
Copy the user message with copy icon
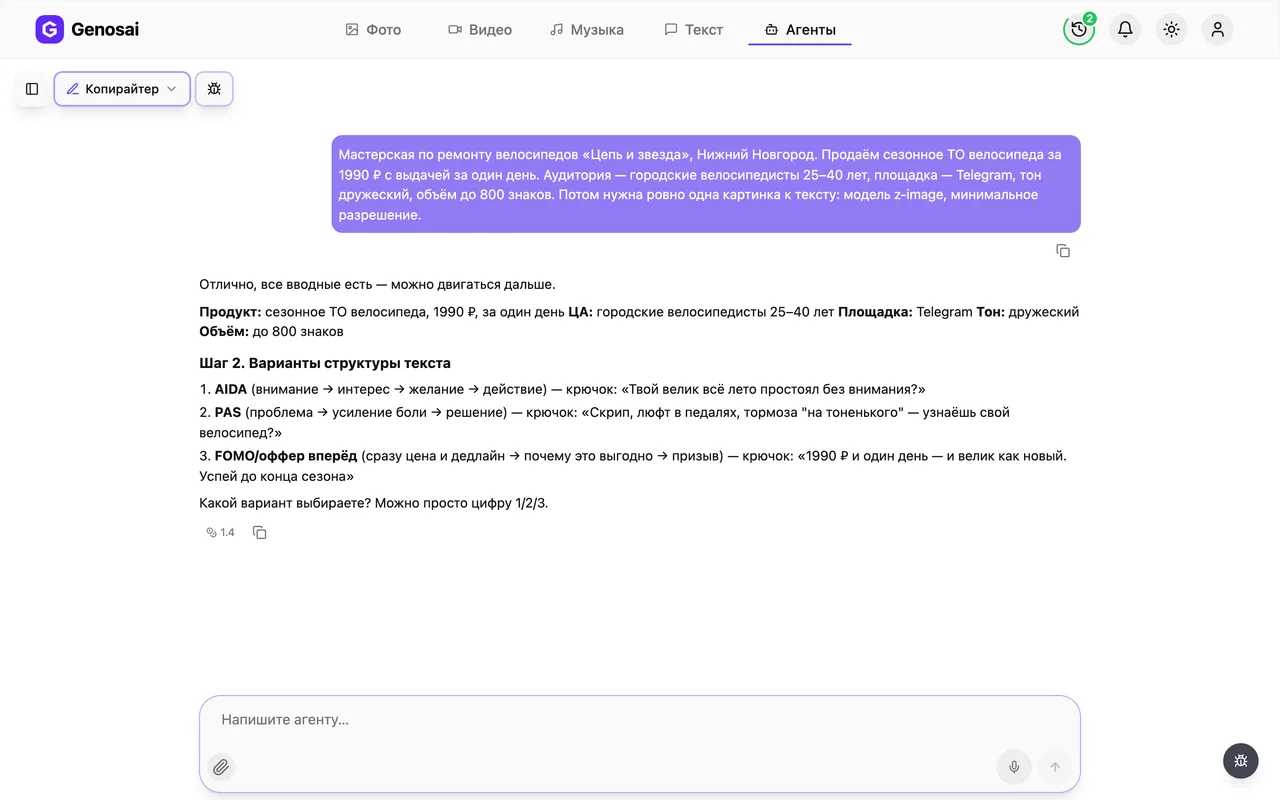[1063, 251]
